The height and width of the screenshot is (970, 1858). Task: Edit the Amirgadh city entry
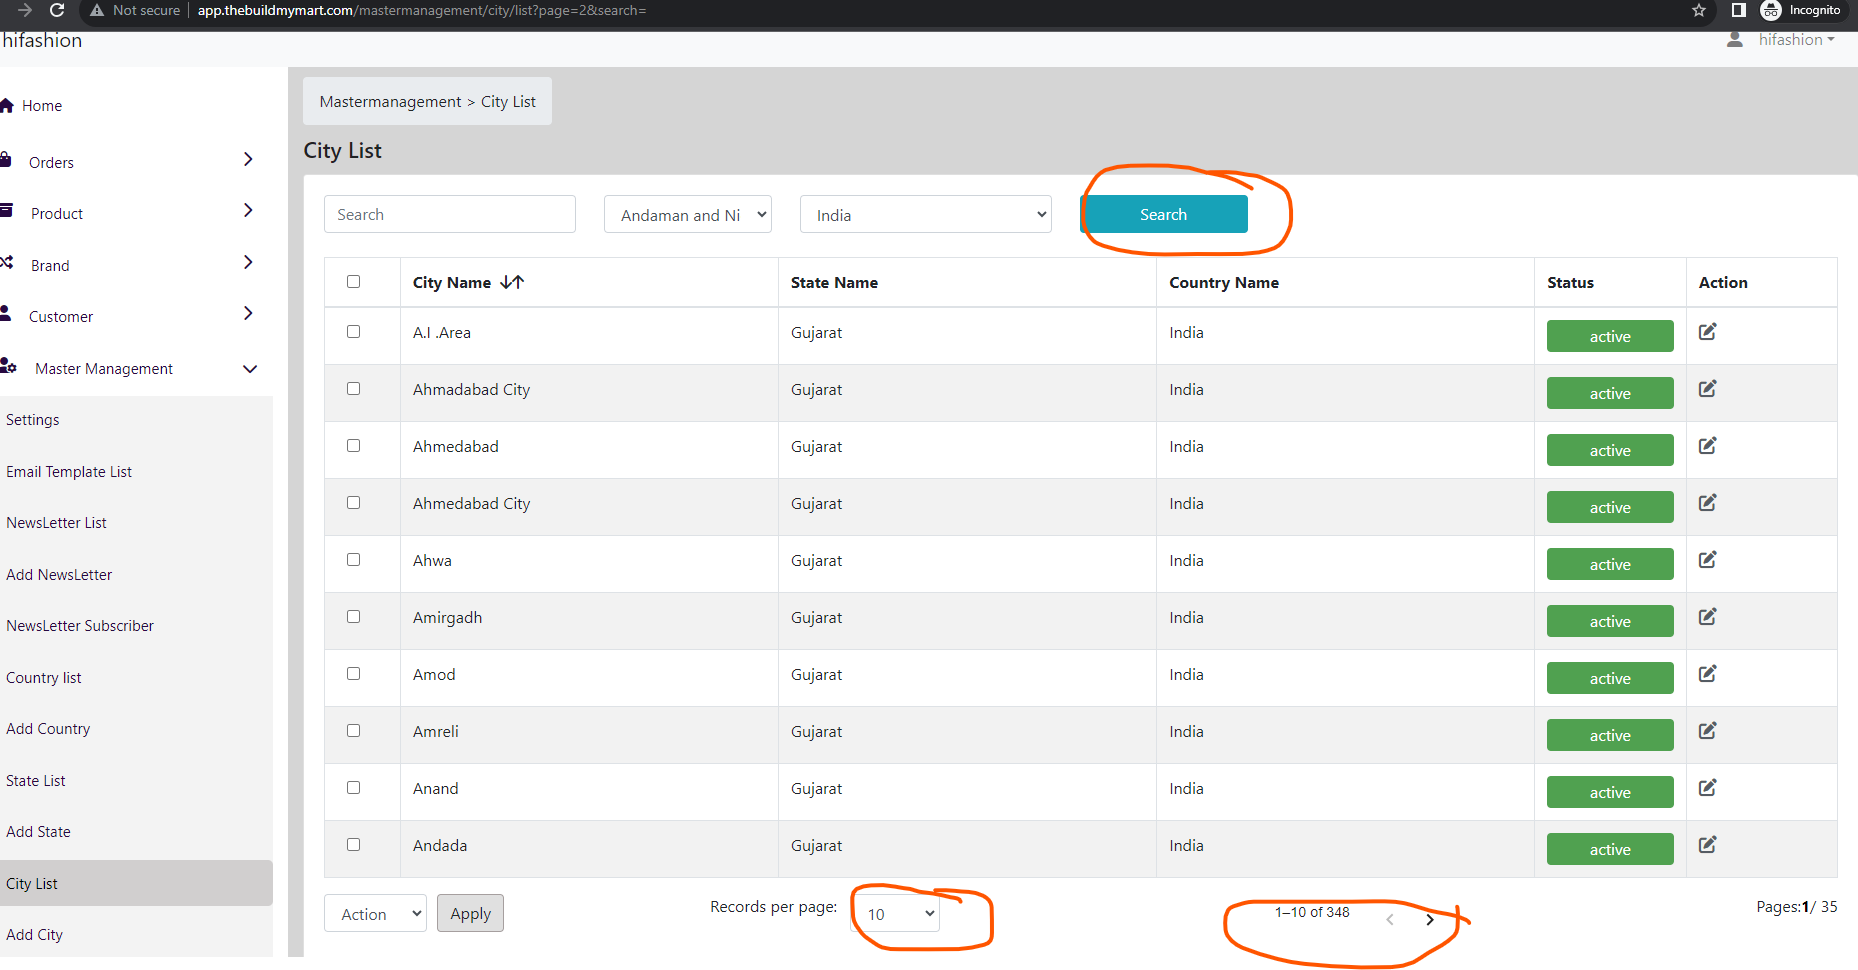pyautogui.click(x=1707, y=616)
